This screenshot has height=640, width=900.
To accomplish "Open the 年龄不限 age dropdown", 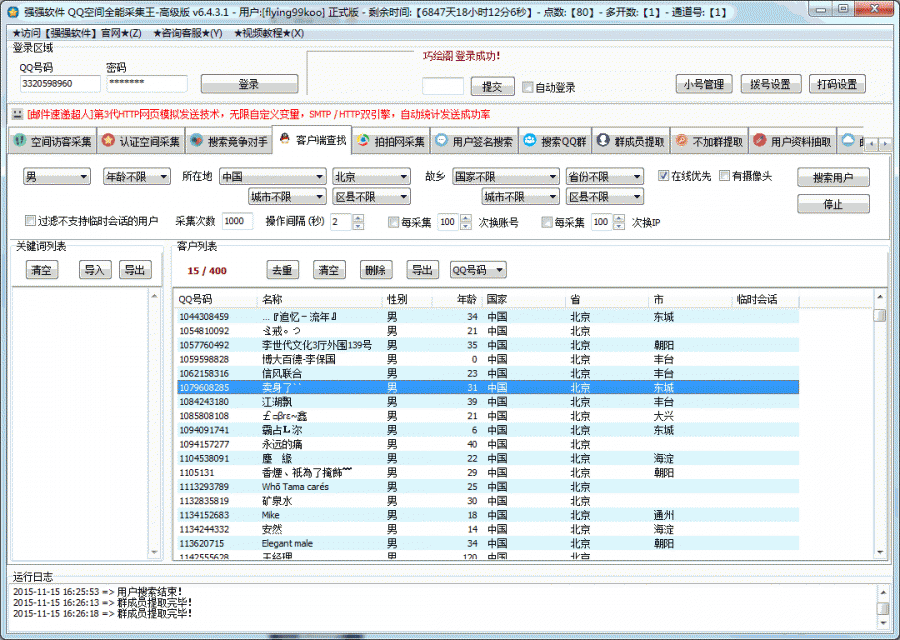I will point(137,176).
